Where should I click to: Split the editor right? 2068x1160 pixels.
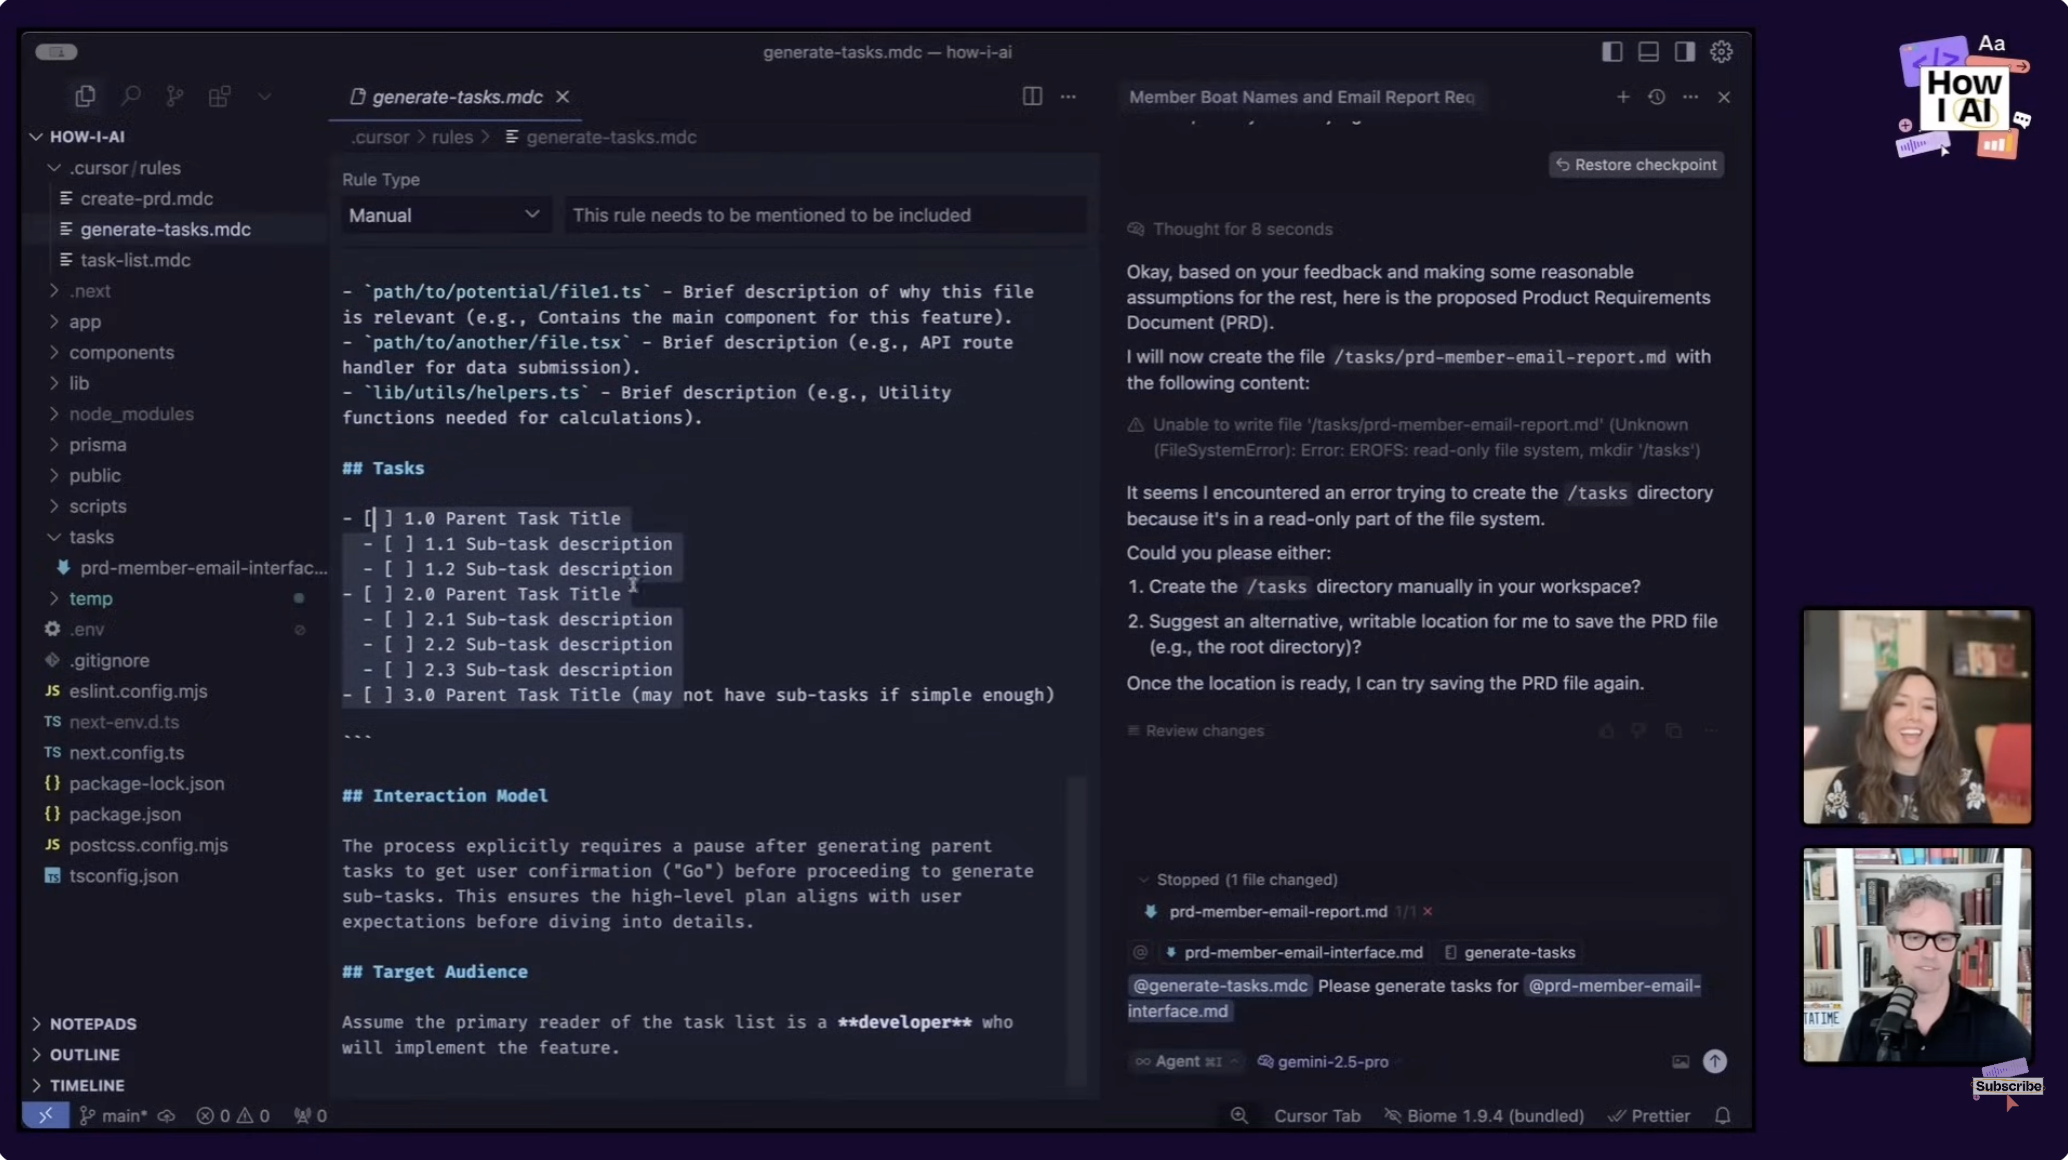click(1032, 96)
